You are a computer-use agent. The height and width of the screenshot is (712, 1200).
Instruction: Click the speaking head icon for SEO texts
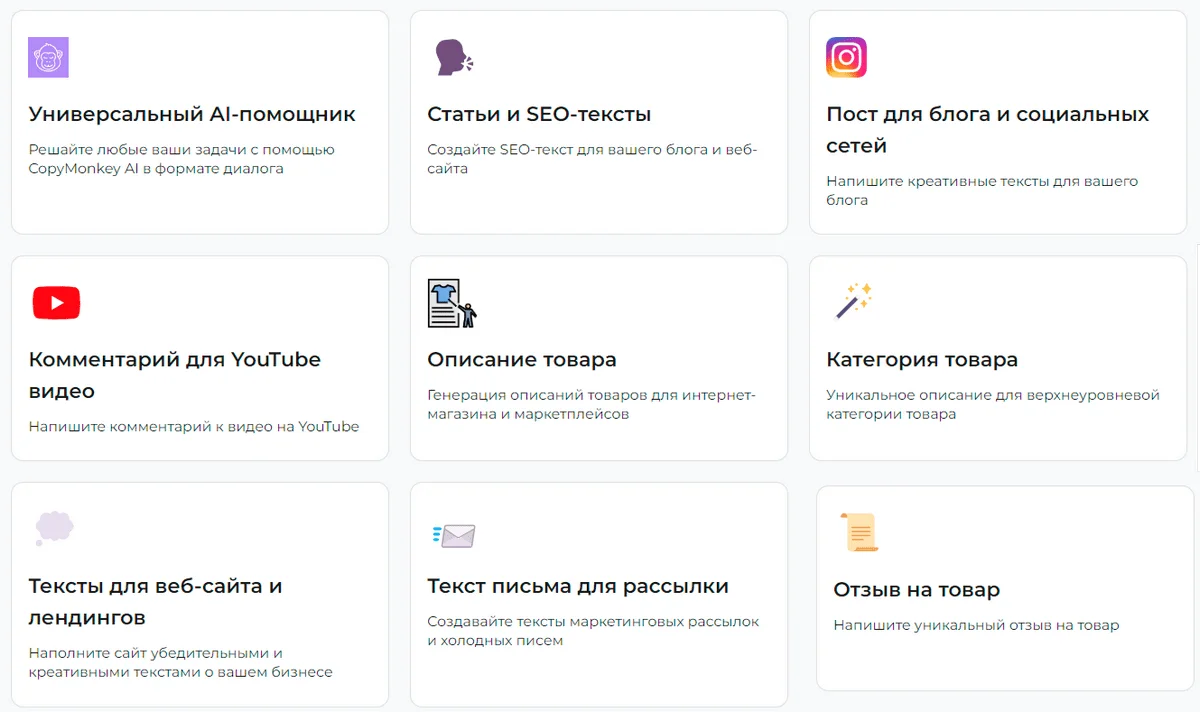point(453,58)
